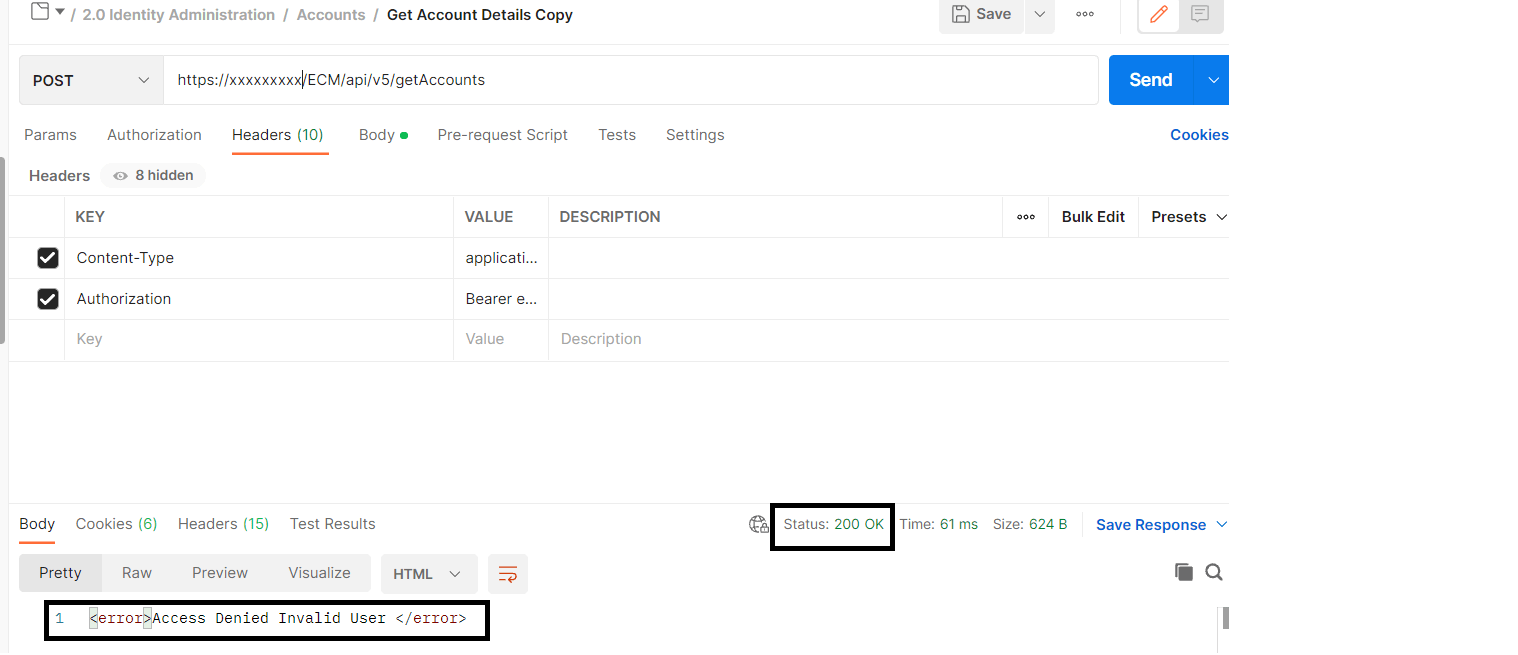This screenshot has height=655, width=1518.
Task: Uncheck the Content-Type header checkbox
Action: [x=47, y=258]
